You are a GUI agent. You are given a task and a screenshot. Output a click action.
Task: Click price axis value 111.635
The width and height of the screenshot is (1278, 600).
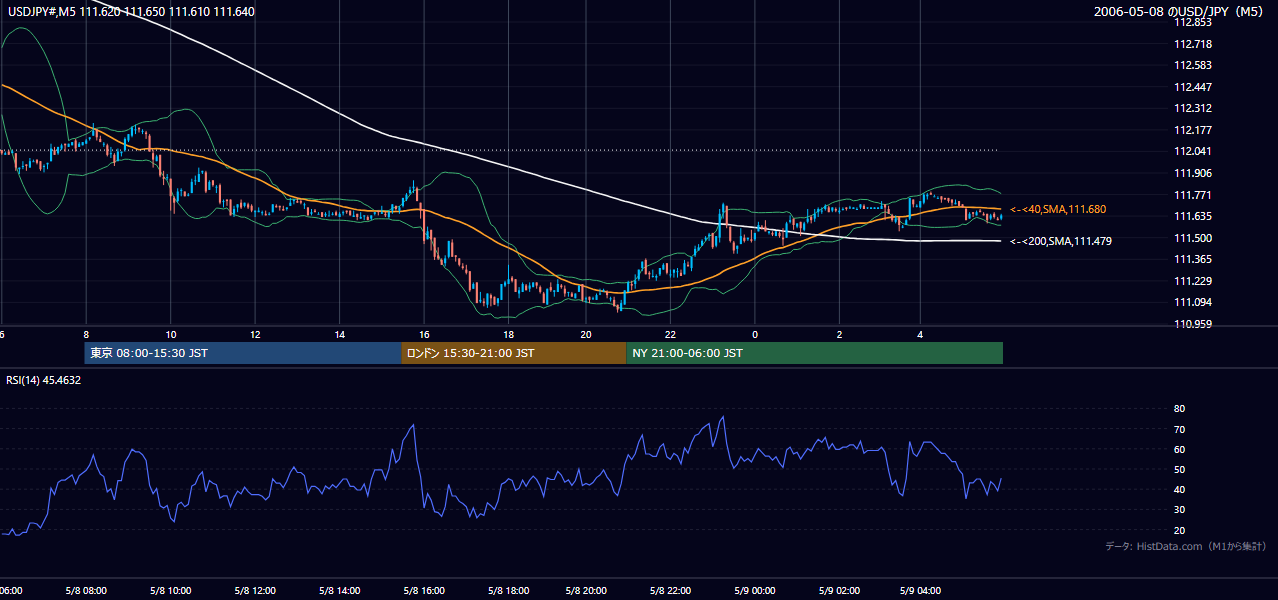[1192, 216]
